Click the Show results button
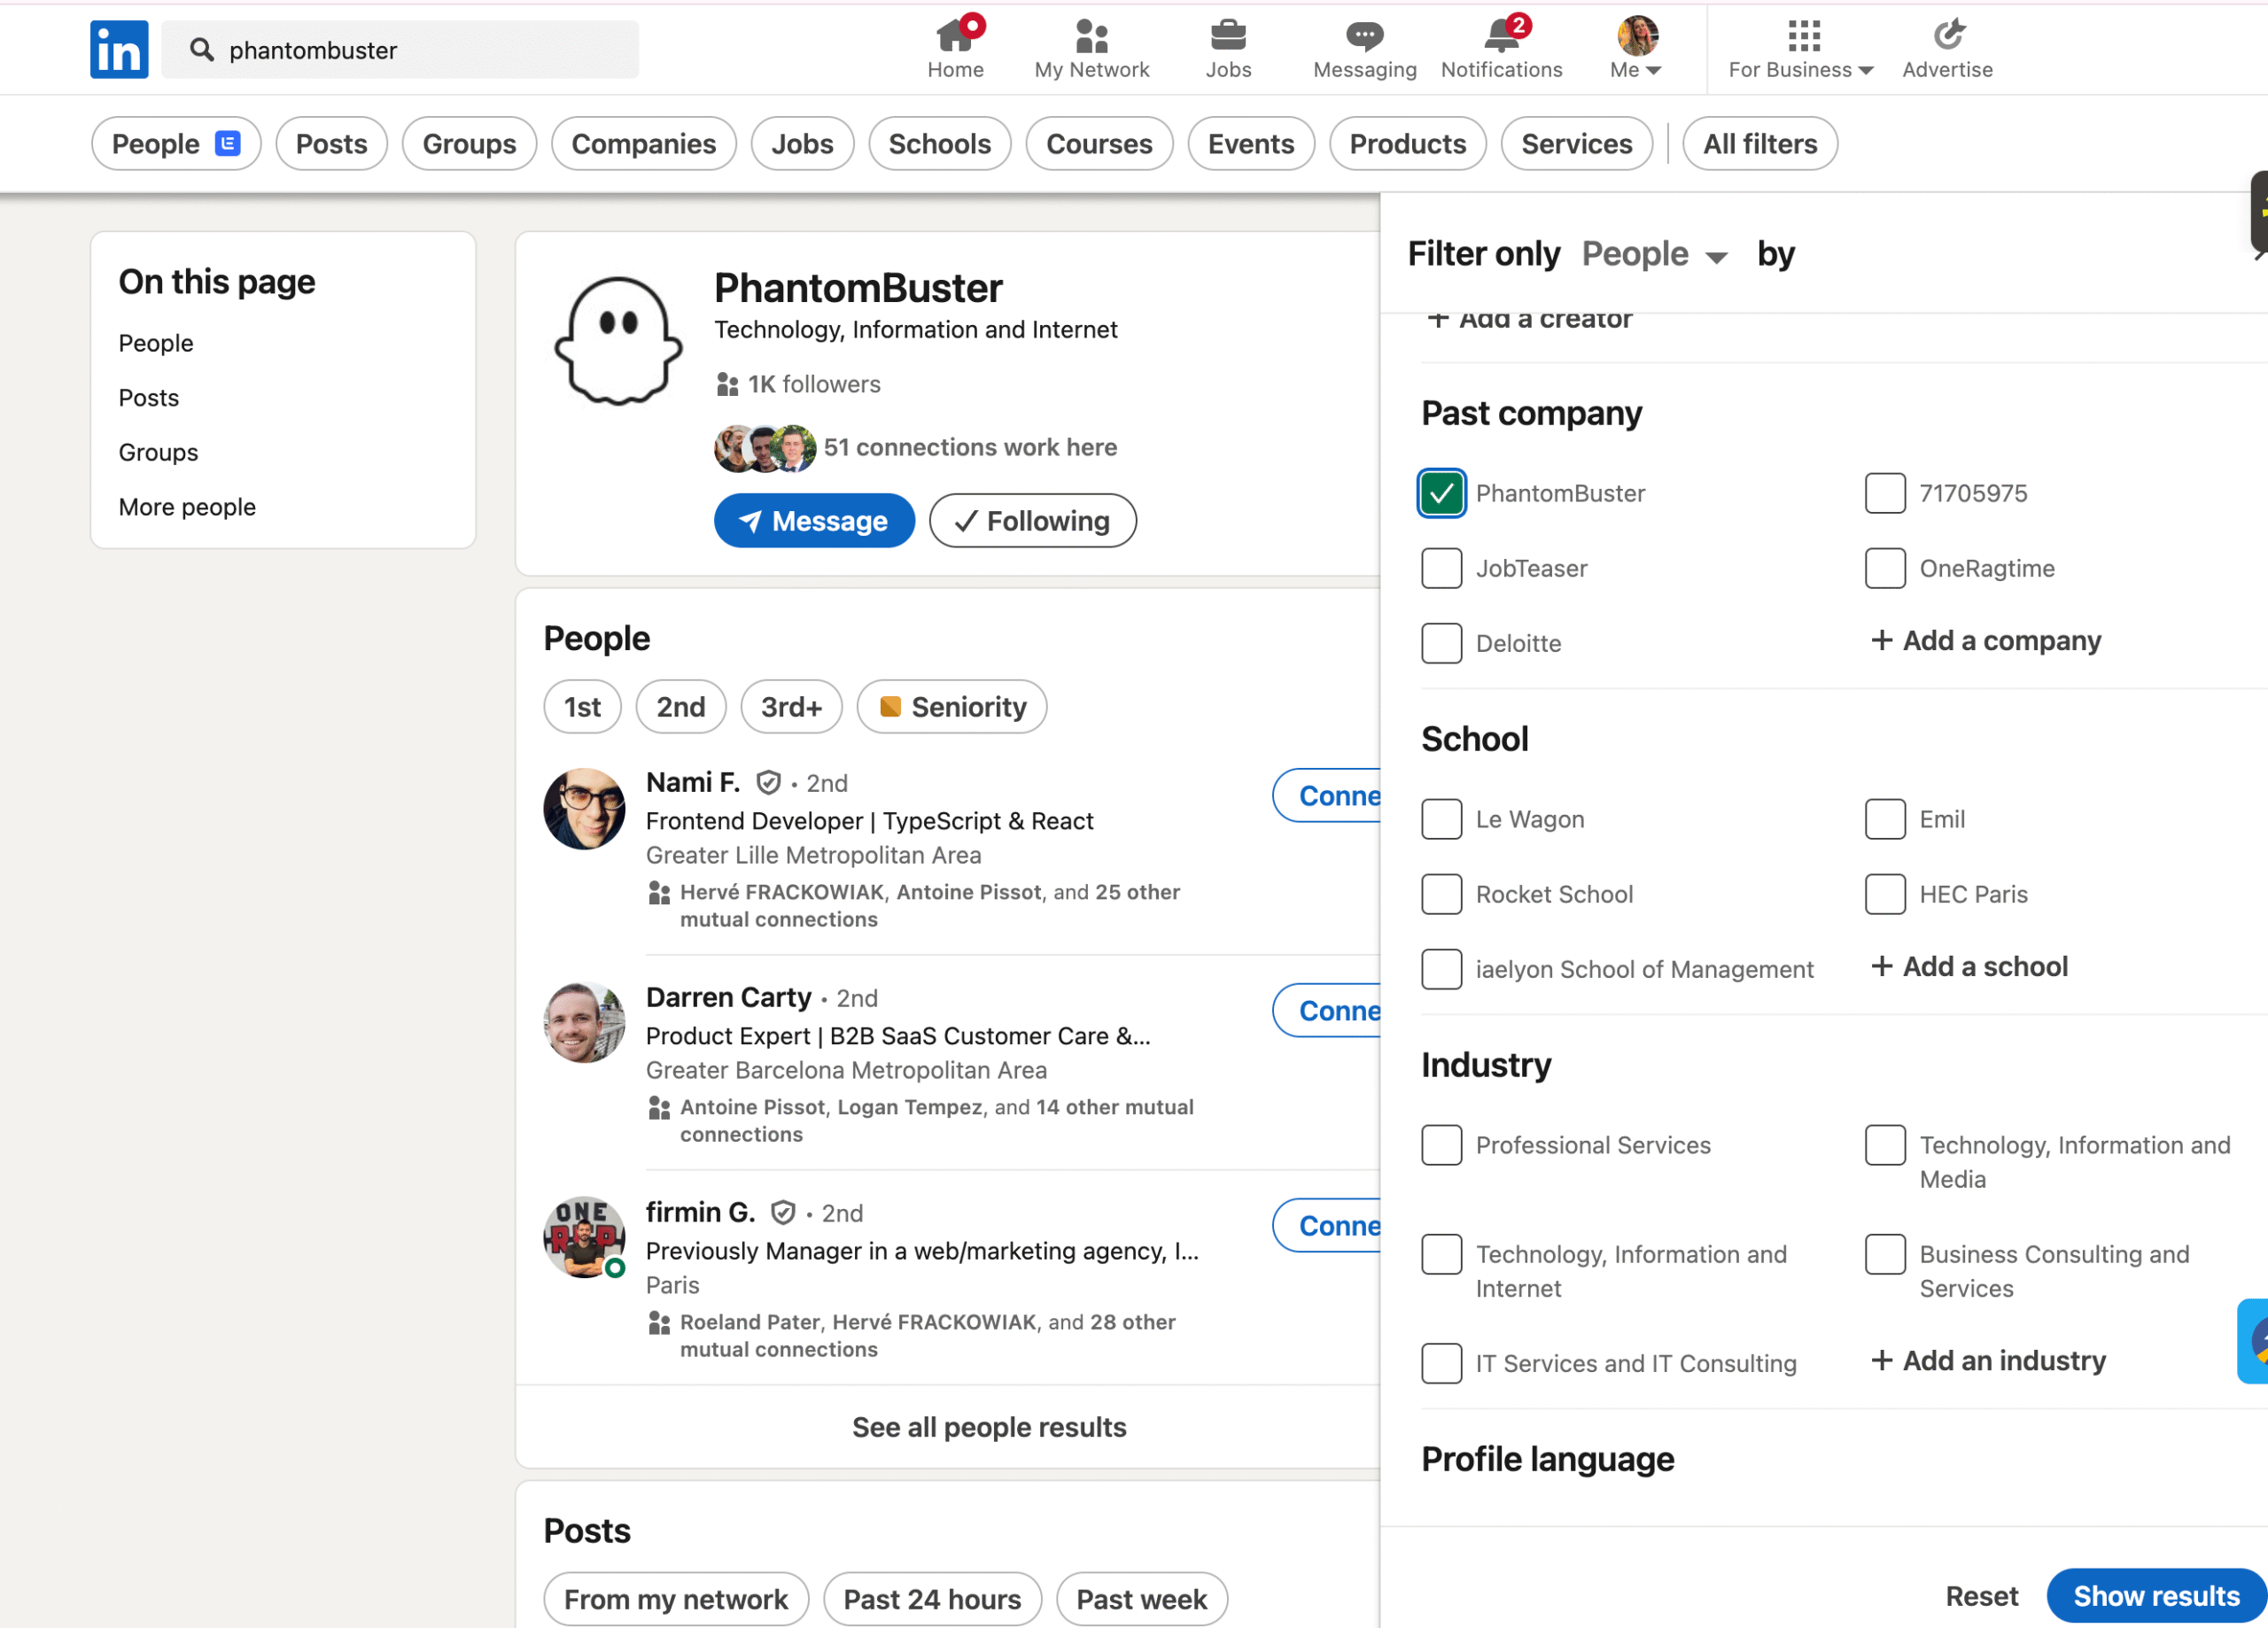The height and width of the screenshot is (1628, 2268). pyautogui.click(x=2155, y=1595)
